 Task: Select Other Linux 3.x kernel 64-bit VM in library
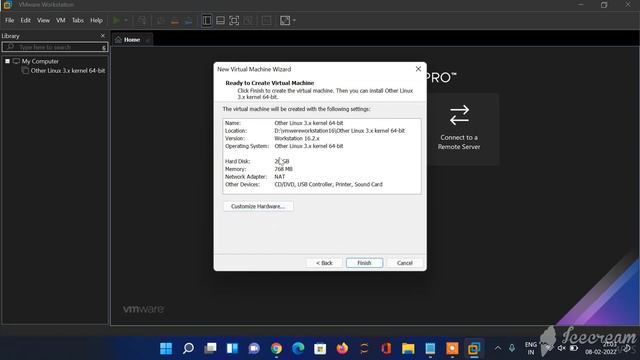tap(68, 71)
